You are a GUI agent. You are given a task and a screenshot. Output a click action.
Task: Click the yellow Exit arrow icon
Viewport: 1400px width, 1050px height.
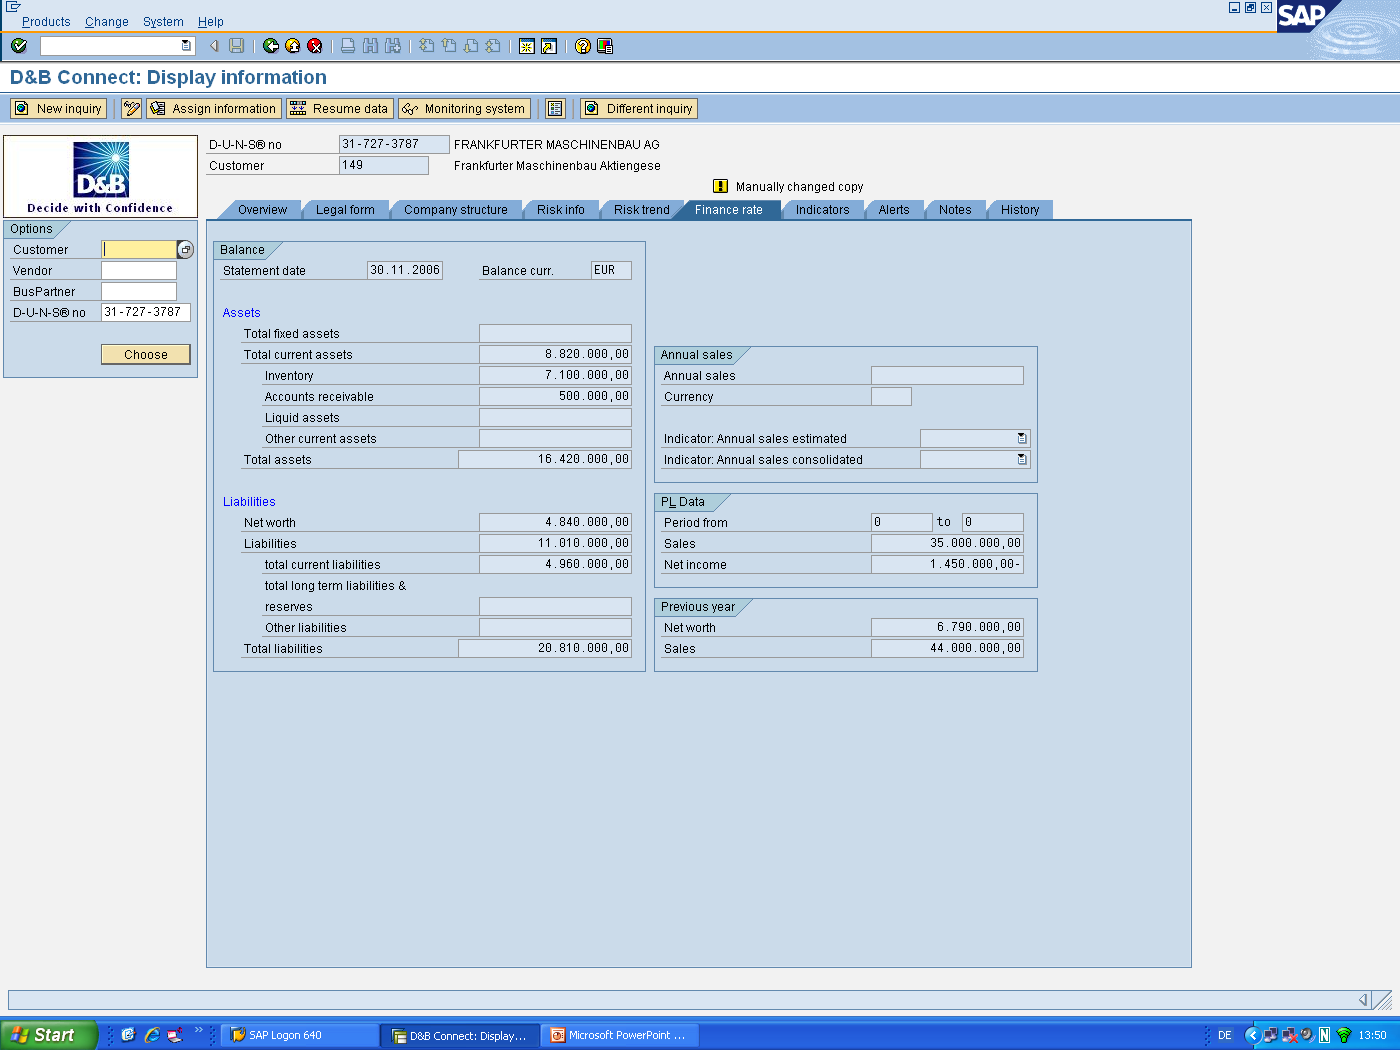293,46
